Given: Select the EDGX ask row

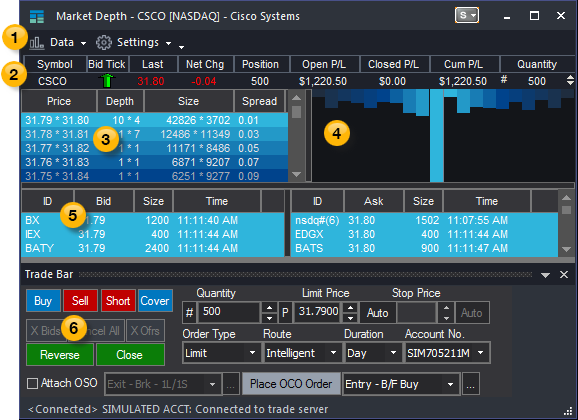Looking at the screenshot, I should (x=424, y=234).
